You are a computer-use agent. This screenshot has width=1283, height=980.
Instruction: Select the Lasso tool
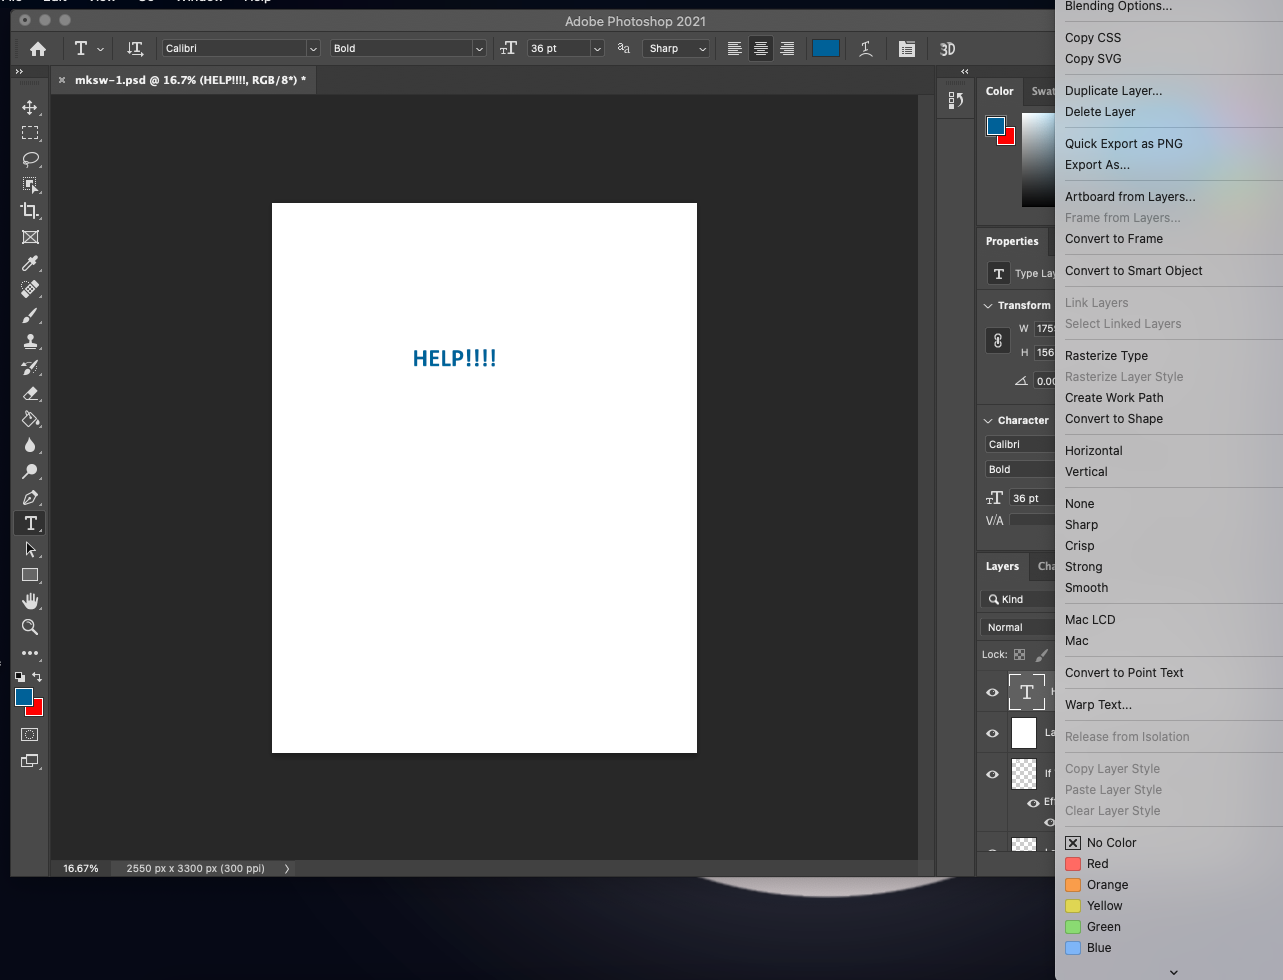[x=29, y=159]
